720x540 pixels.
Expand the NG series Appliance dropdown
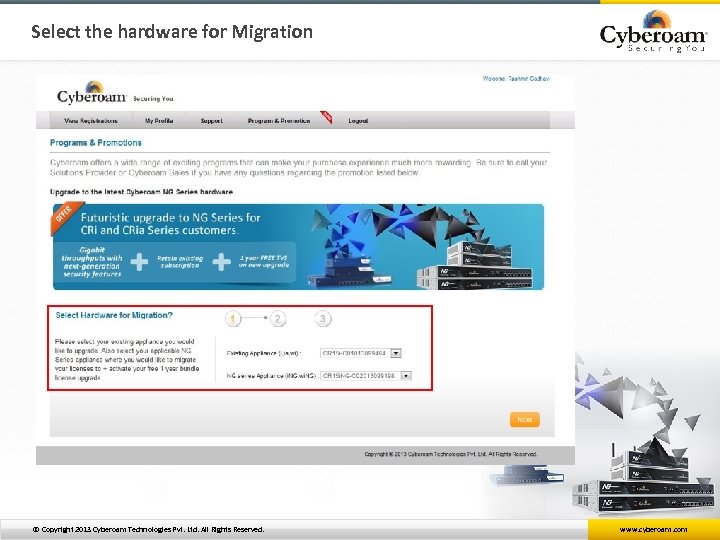click(366, 376)
